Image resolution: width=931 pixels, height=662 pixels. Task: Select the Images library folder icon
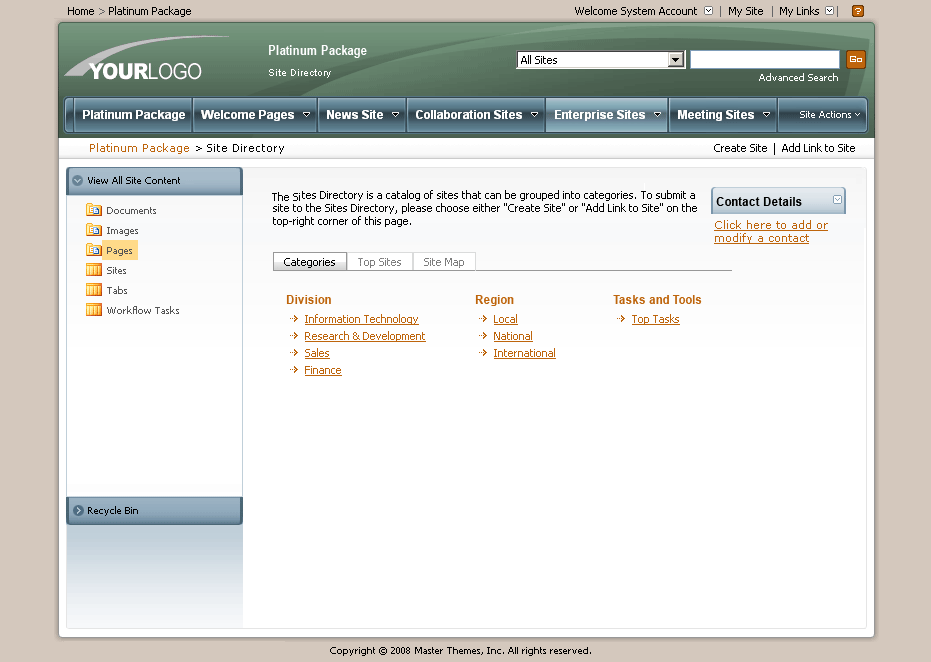coord(93,230)
